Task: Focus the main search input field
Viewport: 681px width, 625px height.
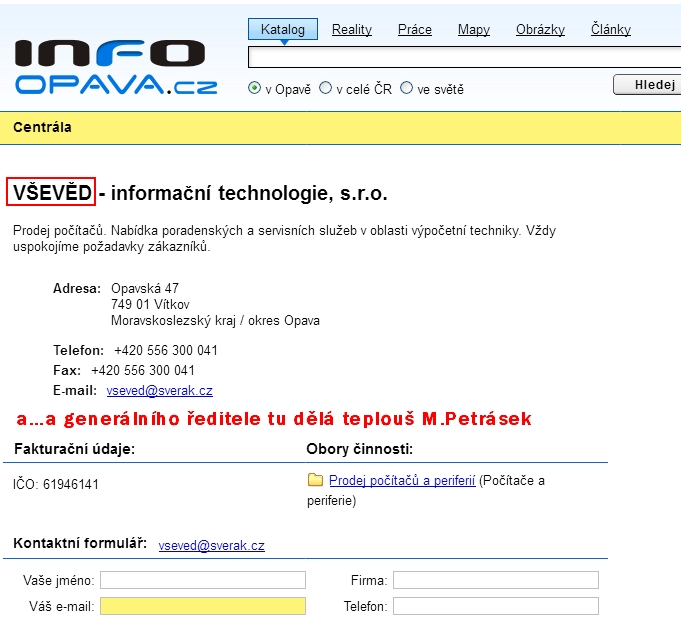Action: 464,57
